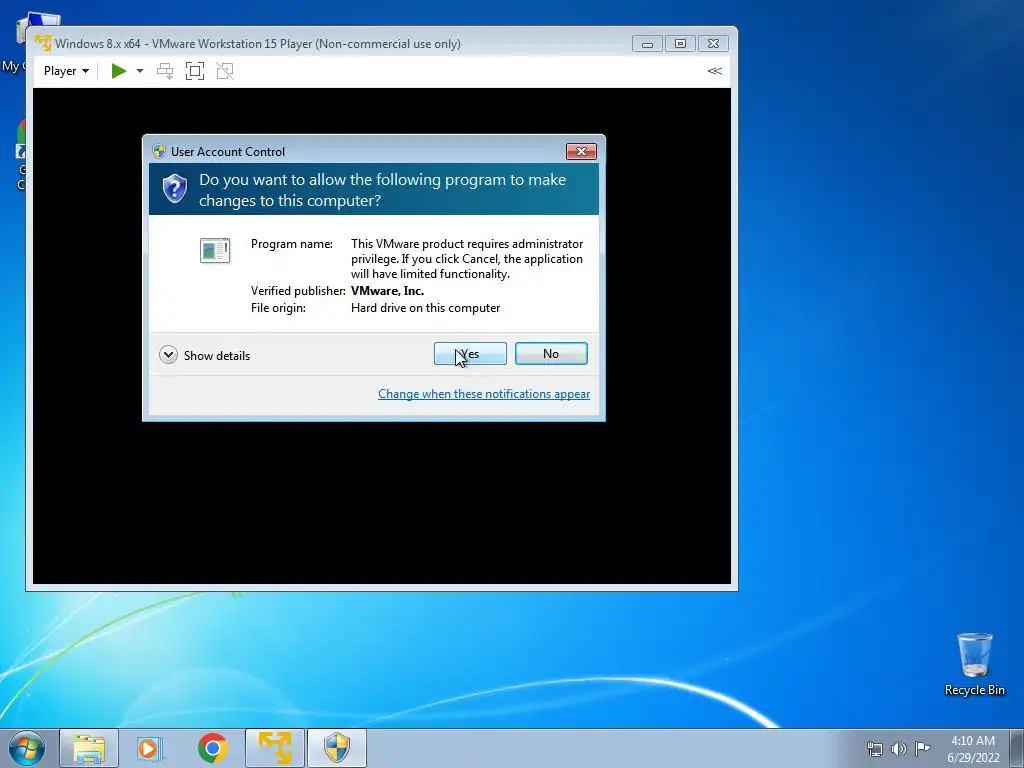Screen dimensions: 1024x768
Task: Click the VMware Player window title icon
Action: coord(43,43)
